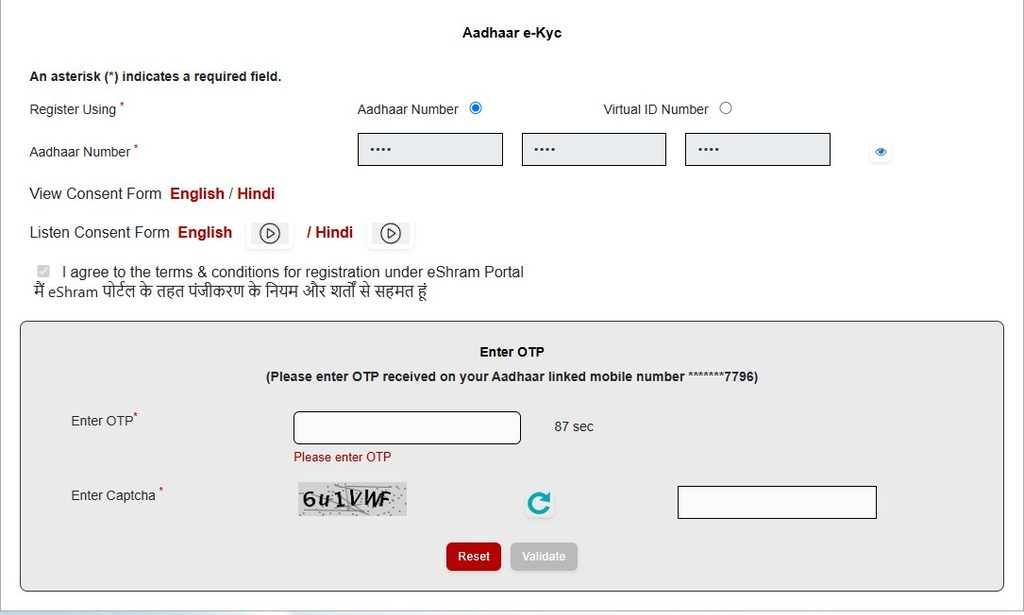Toggle the terms & conditions agreement checkbox
Image resolution: width=1024 pixels, height=615 pixels.
(x=44, y=271)
